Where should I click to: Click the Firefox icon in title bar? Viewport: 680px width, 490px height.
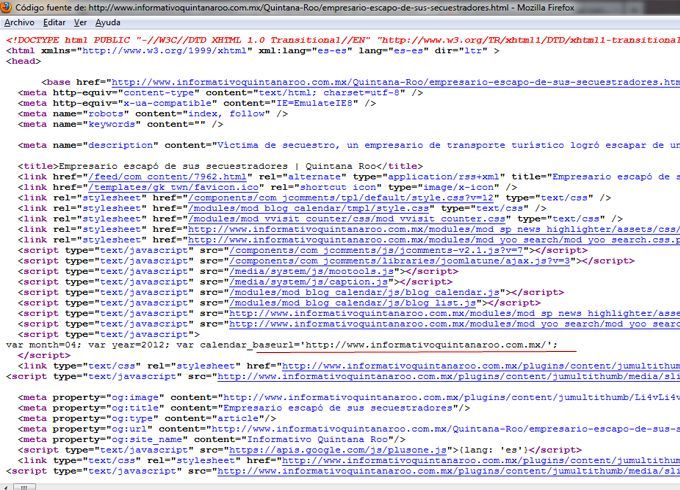click(x=6, y=7)
